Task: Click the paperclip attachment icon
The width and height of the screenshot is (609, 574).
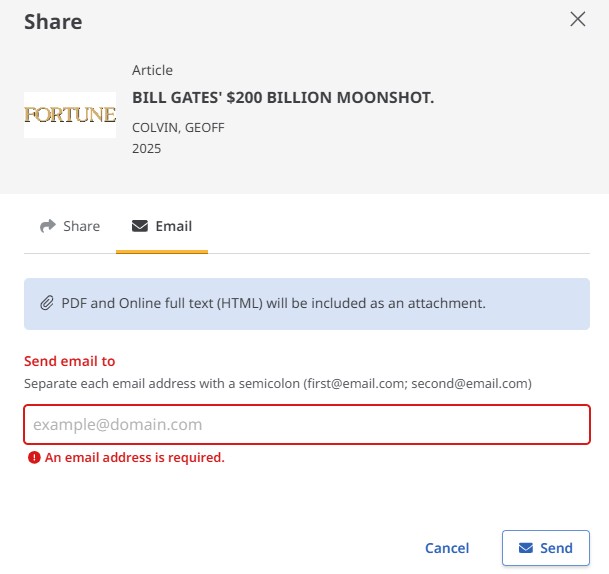Action: [x=47, y=303]
